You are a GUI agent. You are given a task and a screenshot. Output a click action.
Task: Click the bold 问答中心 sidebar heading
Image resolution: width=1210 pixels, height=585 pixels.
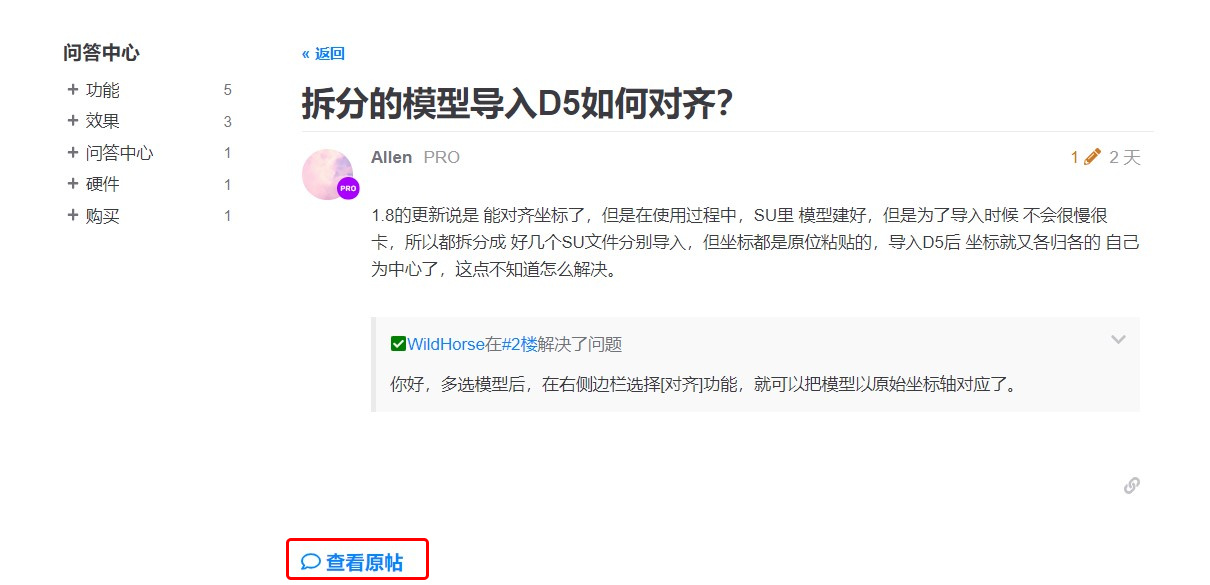[101, 53]
